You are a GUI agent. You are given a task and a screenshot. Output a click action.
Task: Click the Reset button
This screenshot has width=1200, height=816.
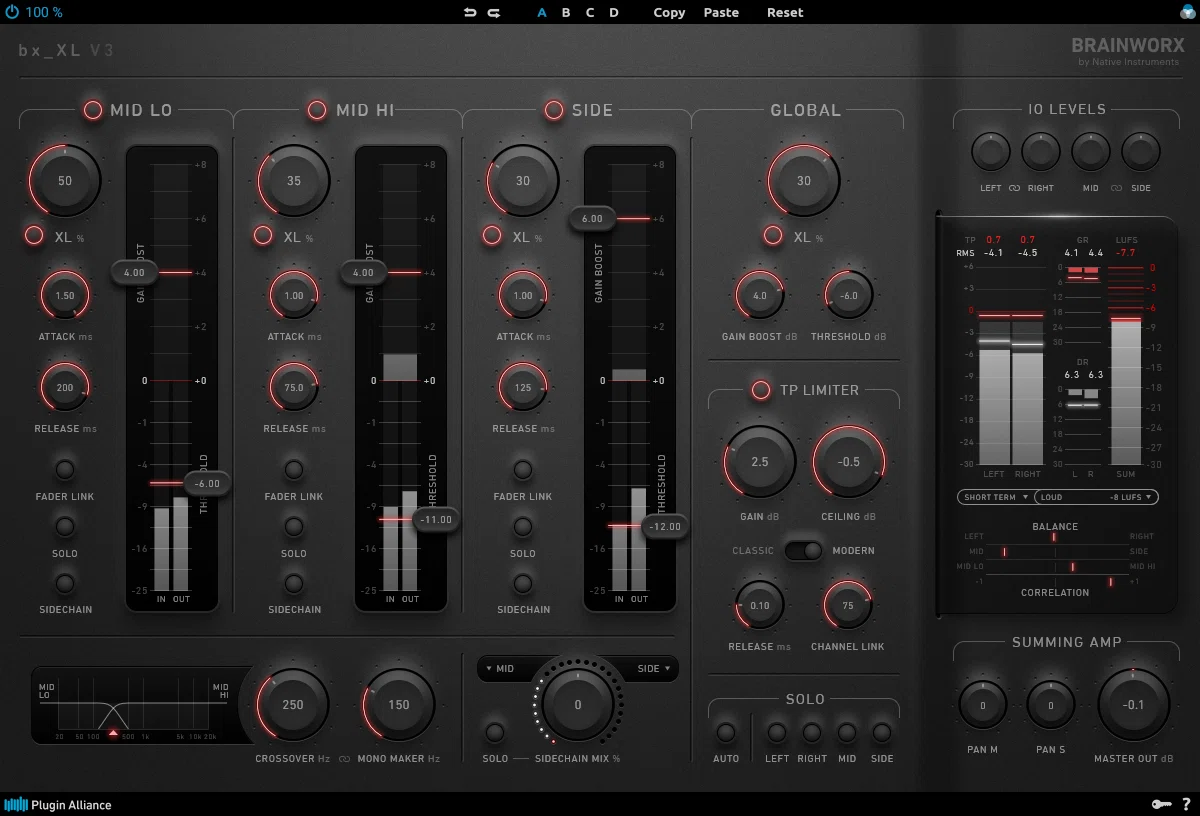(x=785, y=13)
